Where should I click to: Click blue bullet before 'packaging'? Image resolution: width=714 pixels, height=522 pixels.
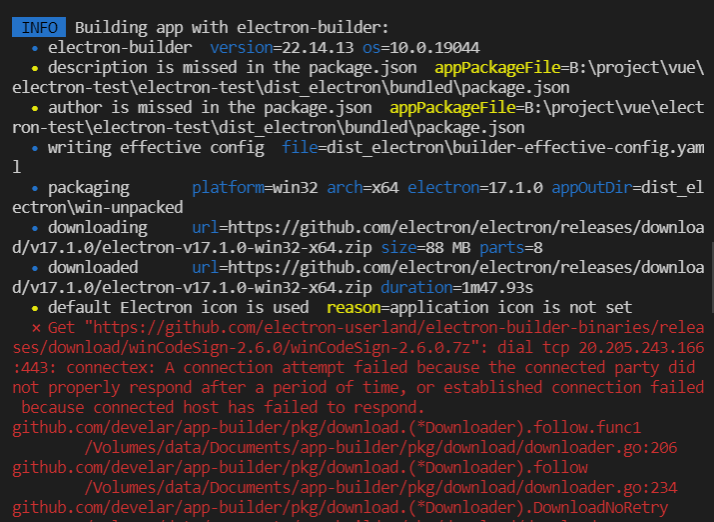click(35, 189)
